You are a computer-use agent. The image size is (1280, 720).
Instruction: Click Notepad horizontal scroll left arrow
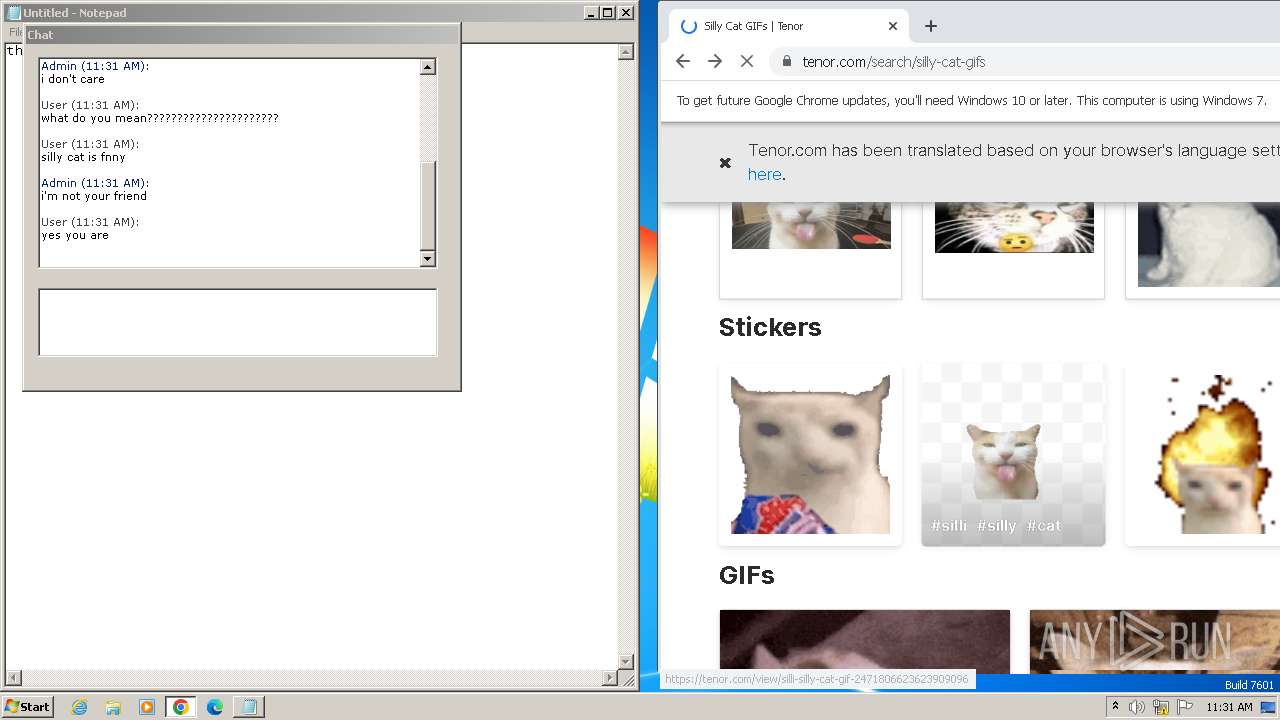(x=14, y=678)
